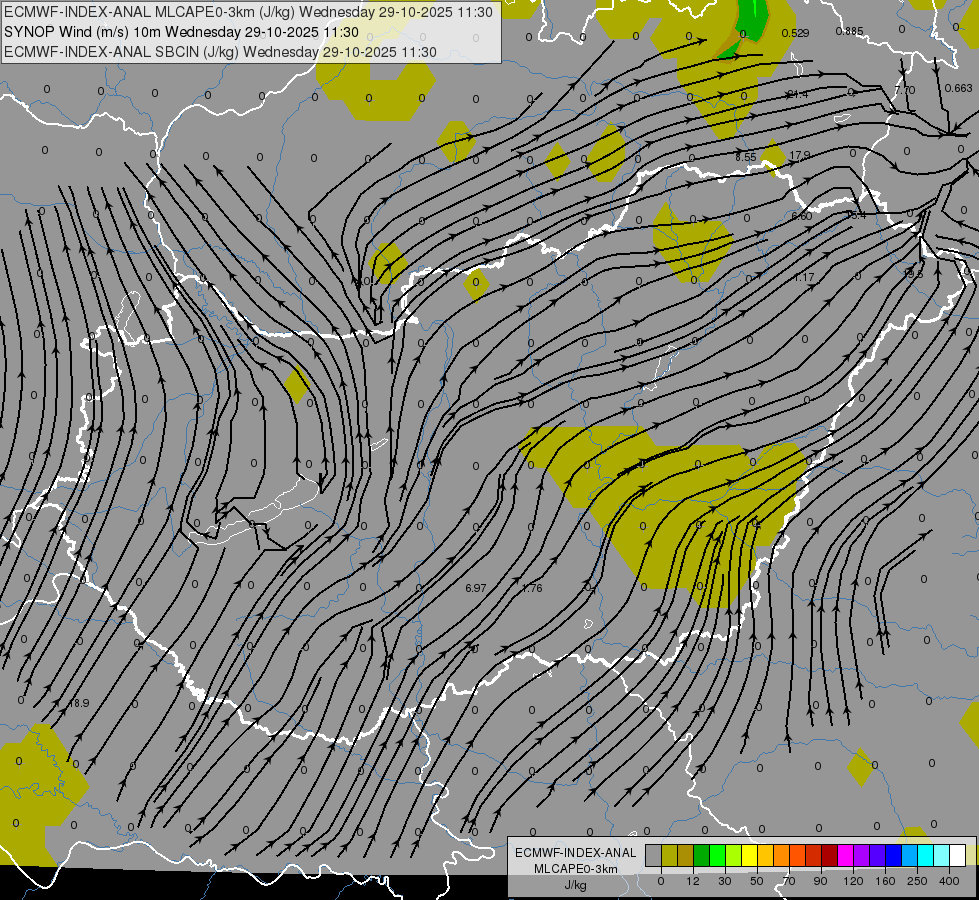The image size is (979, 900).
Task: Select the dark green legend swatch
Action: (702, 855)
